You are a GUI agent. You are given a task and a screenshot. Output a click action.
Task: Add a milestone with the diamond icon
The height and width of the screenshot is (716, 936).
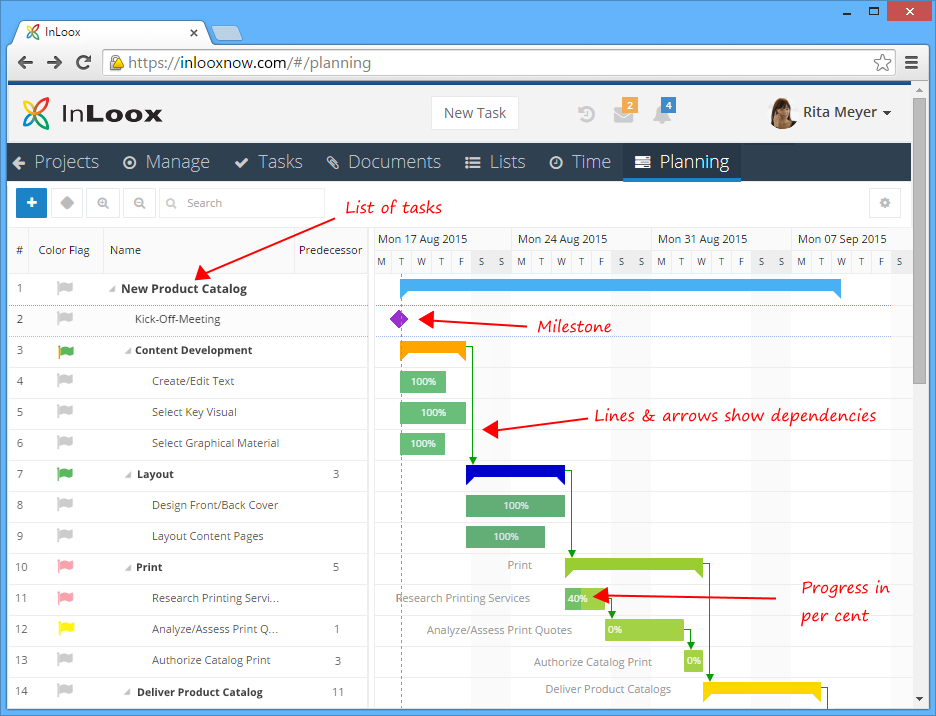[x=67, y=203]
